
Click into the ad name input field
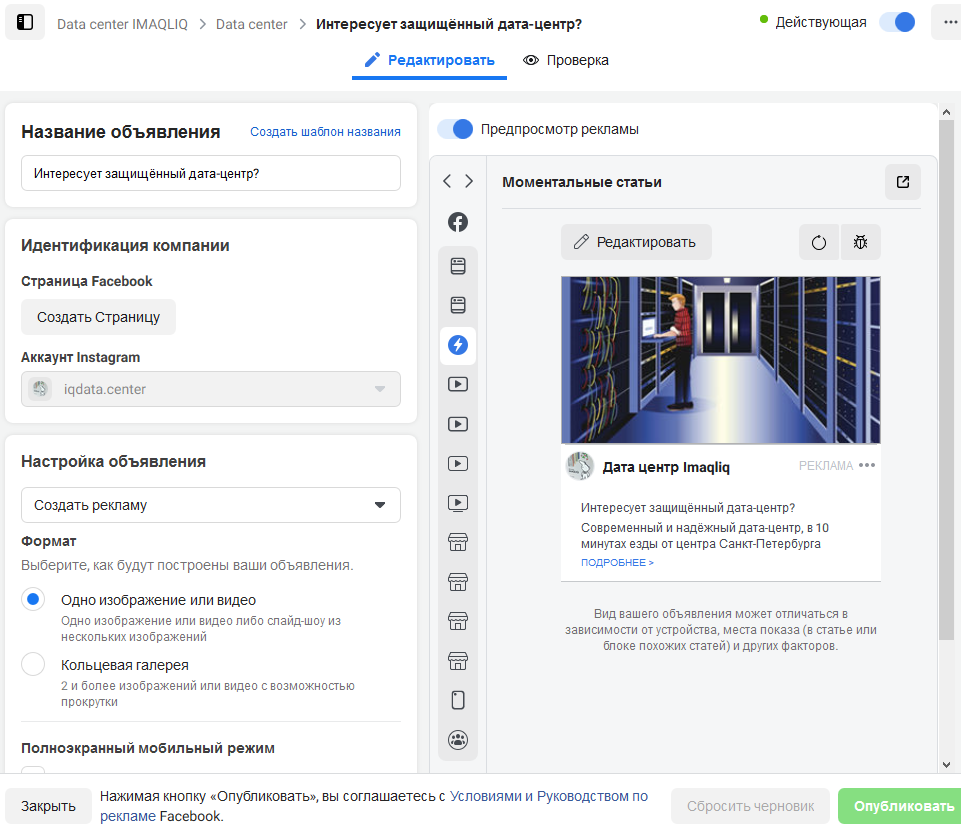[211, 173]
